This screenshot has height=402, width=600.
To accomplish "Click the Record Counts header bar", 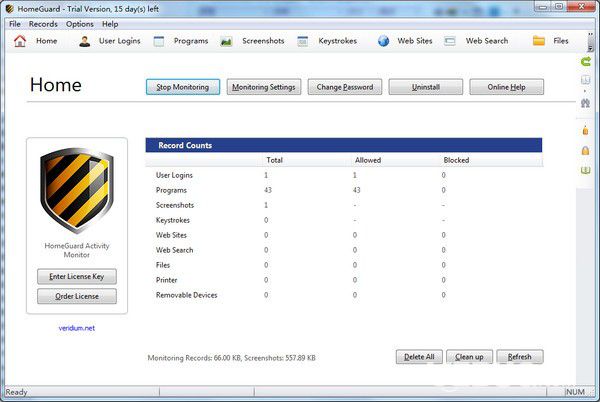I will pyautogui.click(x=344, y=145).
